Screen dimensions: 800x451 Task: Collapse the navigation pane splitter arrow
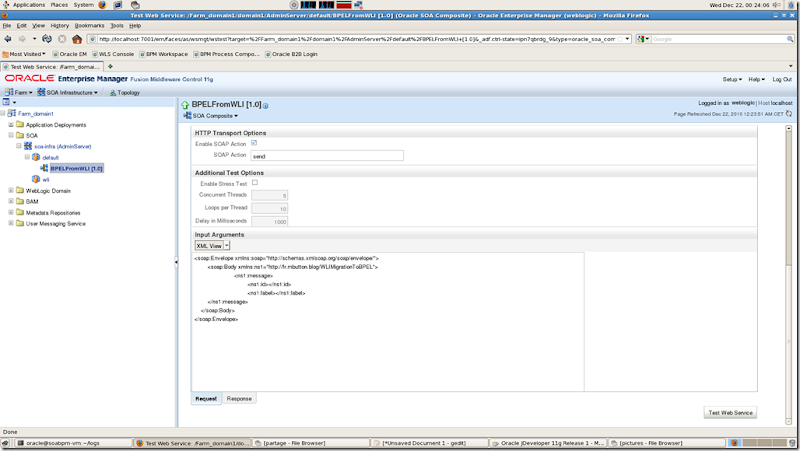[176, 262]
